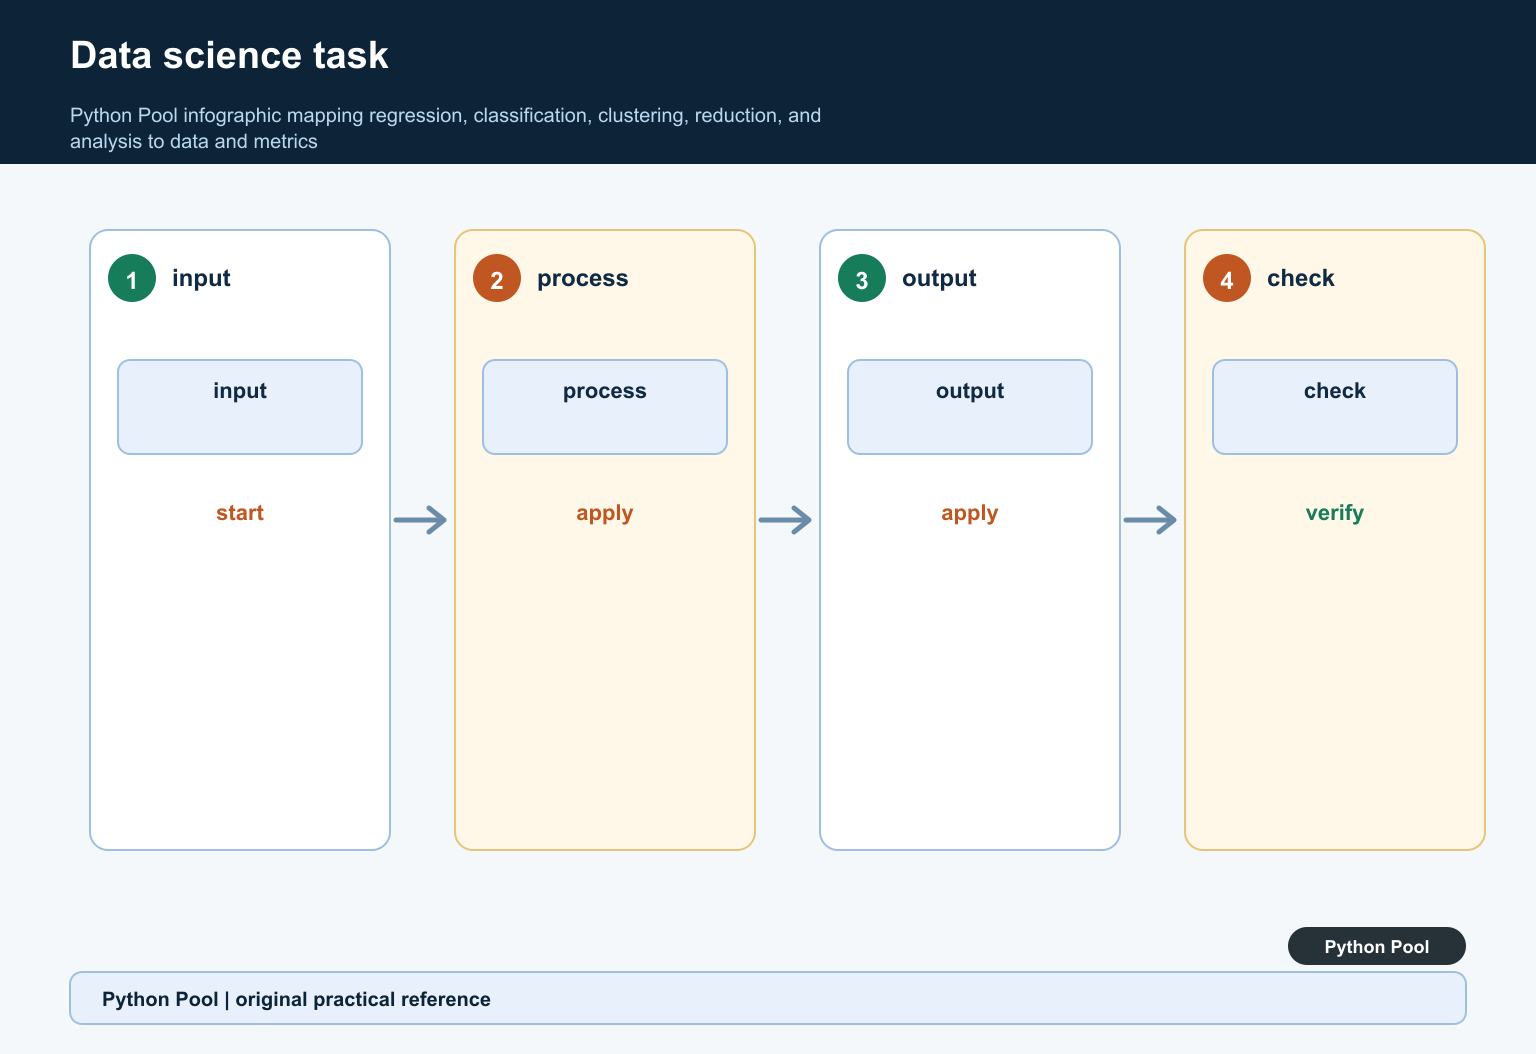The image size is (1536, 1054).
Task: Click the orange step 2 number badge
Action: 497,278
